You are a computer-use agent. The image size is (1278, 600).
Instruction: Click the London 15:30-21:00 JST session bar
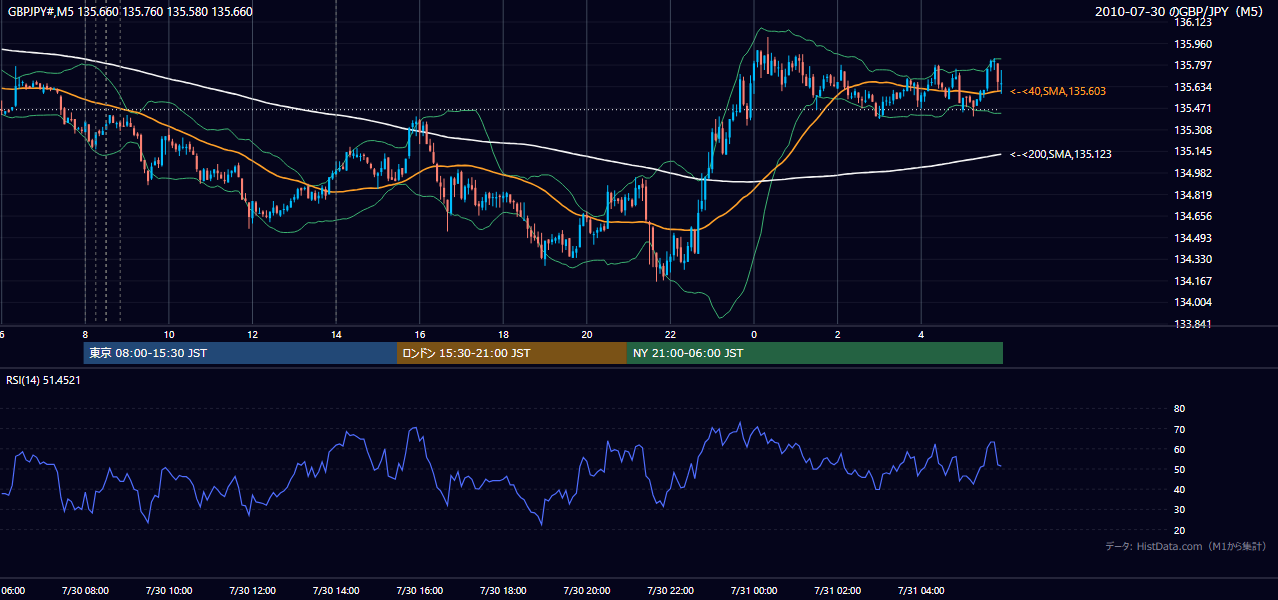point(512,353)
